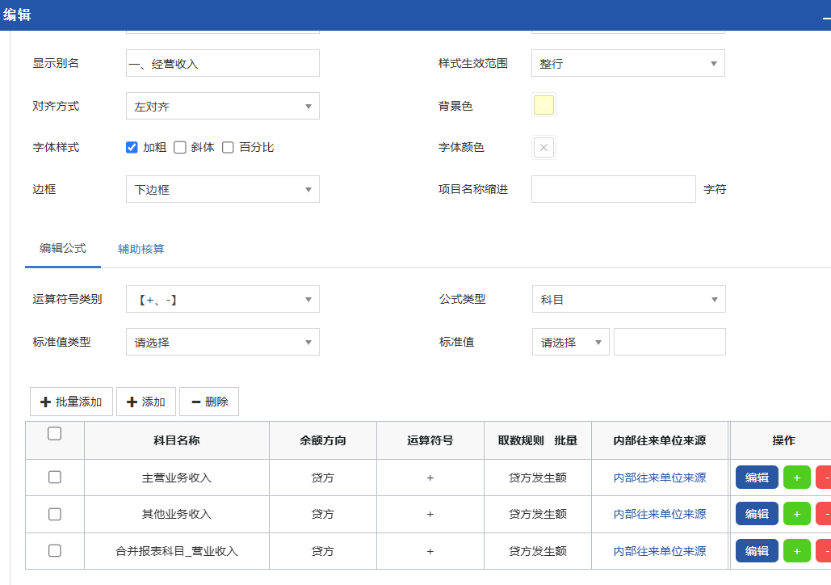The height and width of the screenshot is (585, 831).
Task: Click the 内部往来单位来源 column header
Action: [x=660, y=440]
